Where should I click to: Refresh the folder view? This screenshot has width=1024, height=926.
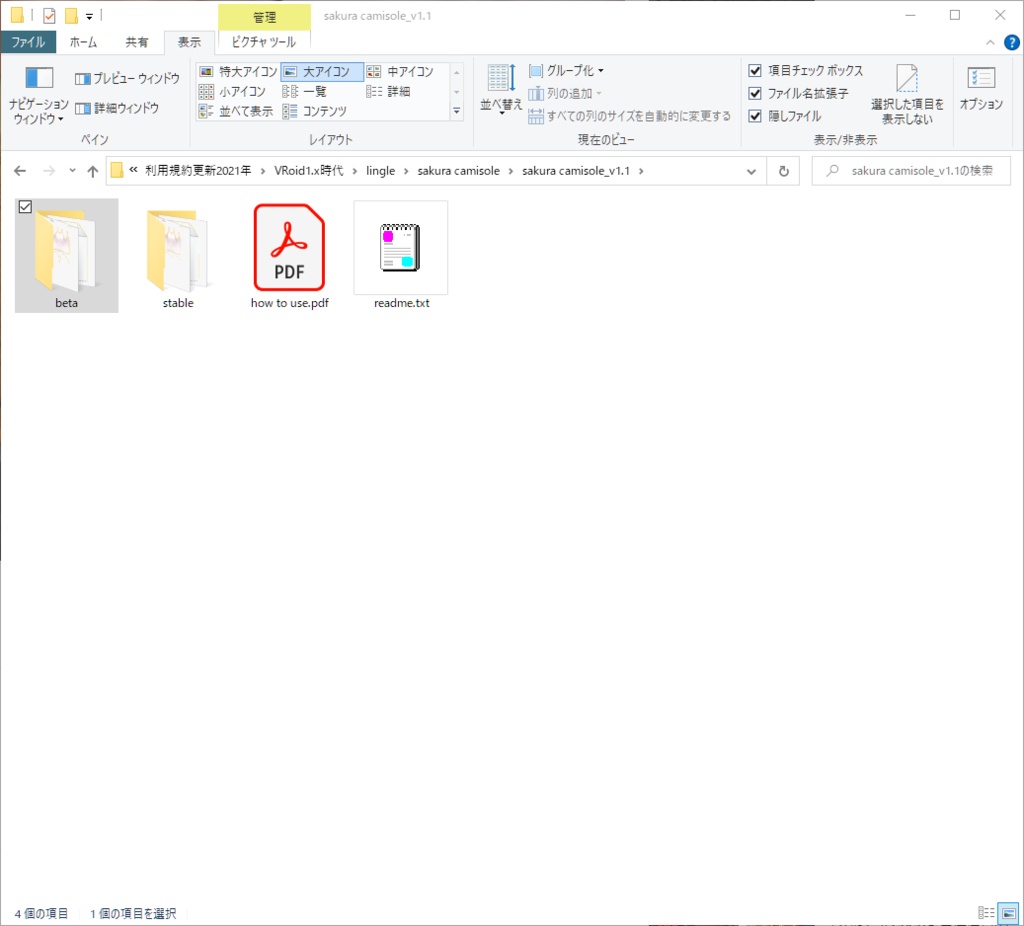tap(784, 171)
